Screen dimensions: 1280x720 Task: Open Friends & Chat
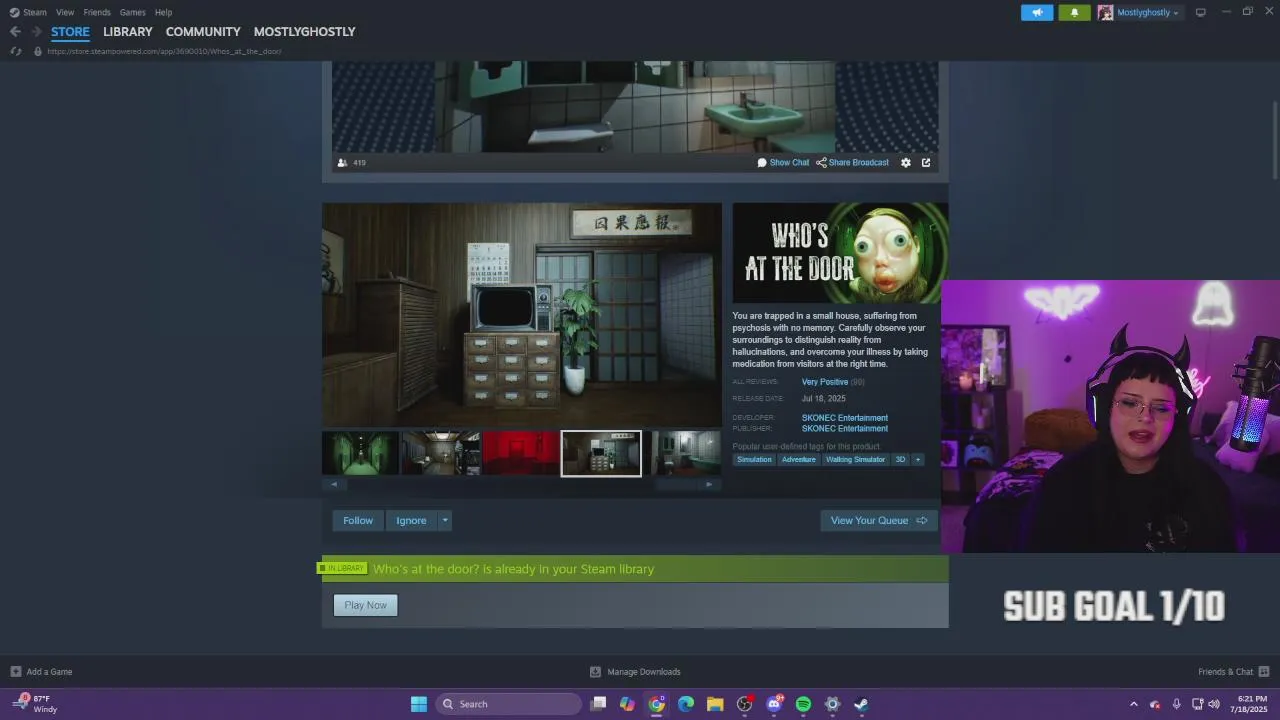point(1233,672)
